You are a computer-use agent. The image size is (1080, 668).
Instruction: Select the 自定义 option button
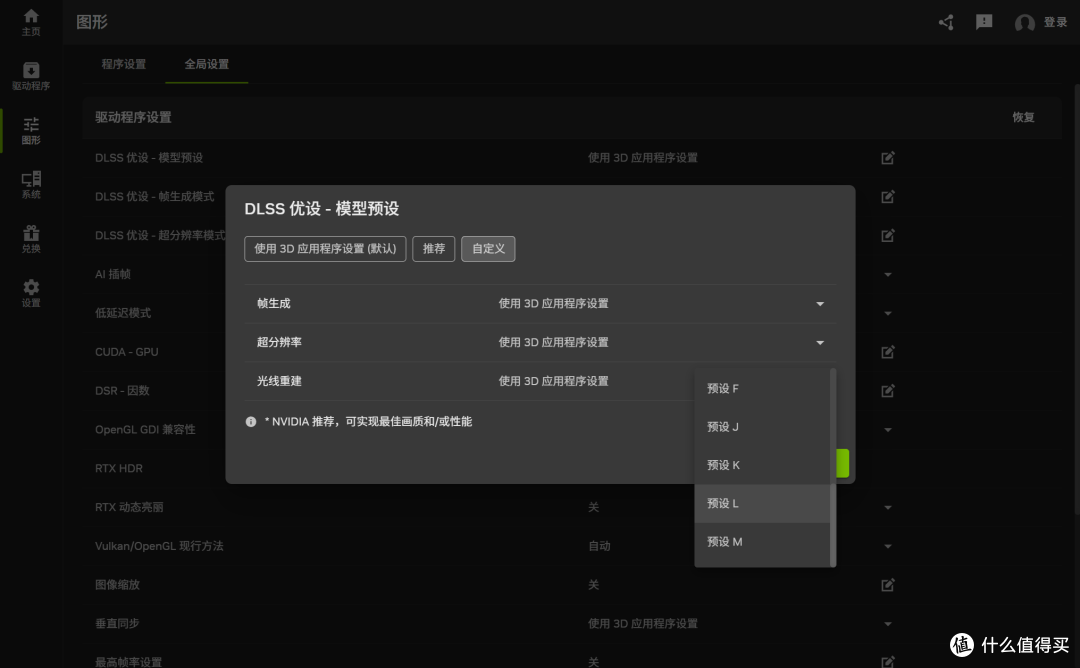tap(488, 249)
